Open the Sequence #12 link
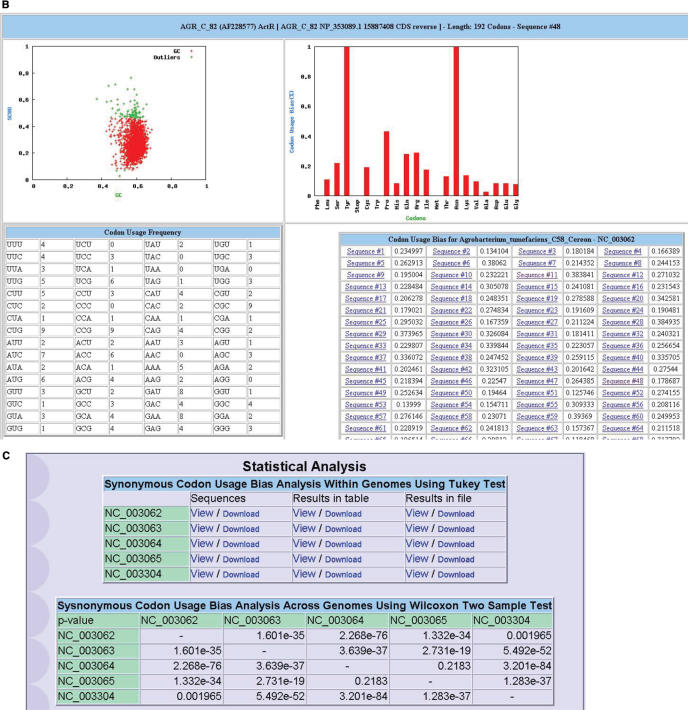This screenshot has width=688, height=710. tap(623, 275)
